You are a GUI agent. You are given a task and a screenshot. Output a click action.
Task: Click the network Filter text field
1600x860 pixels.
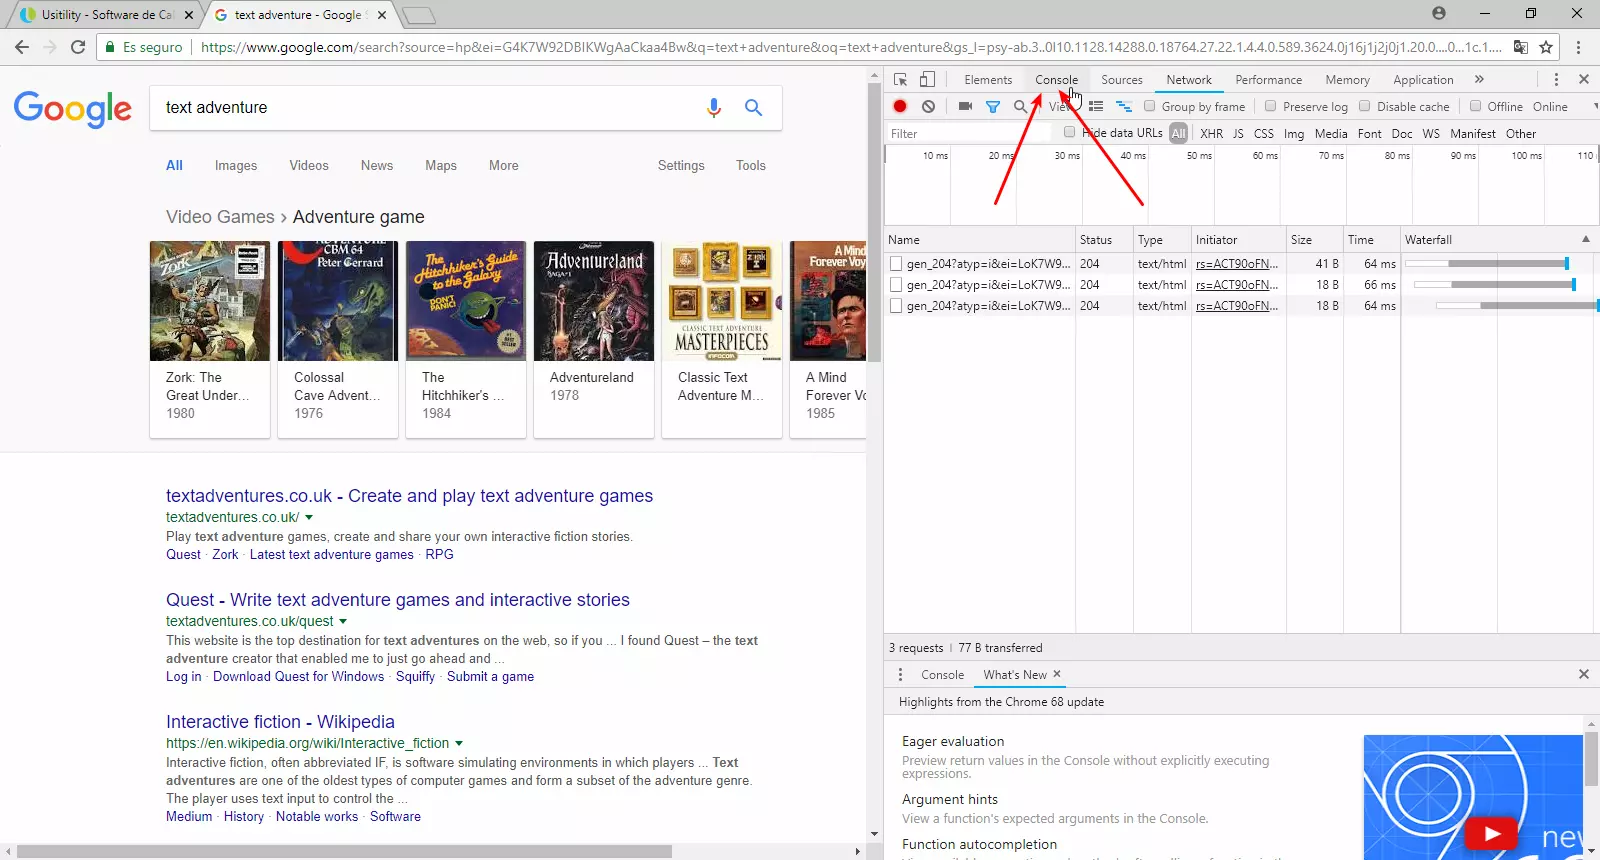coord(965,134)
